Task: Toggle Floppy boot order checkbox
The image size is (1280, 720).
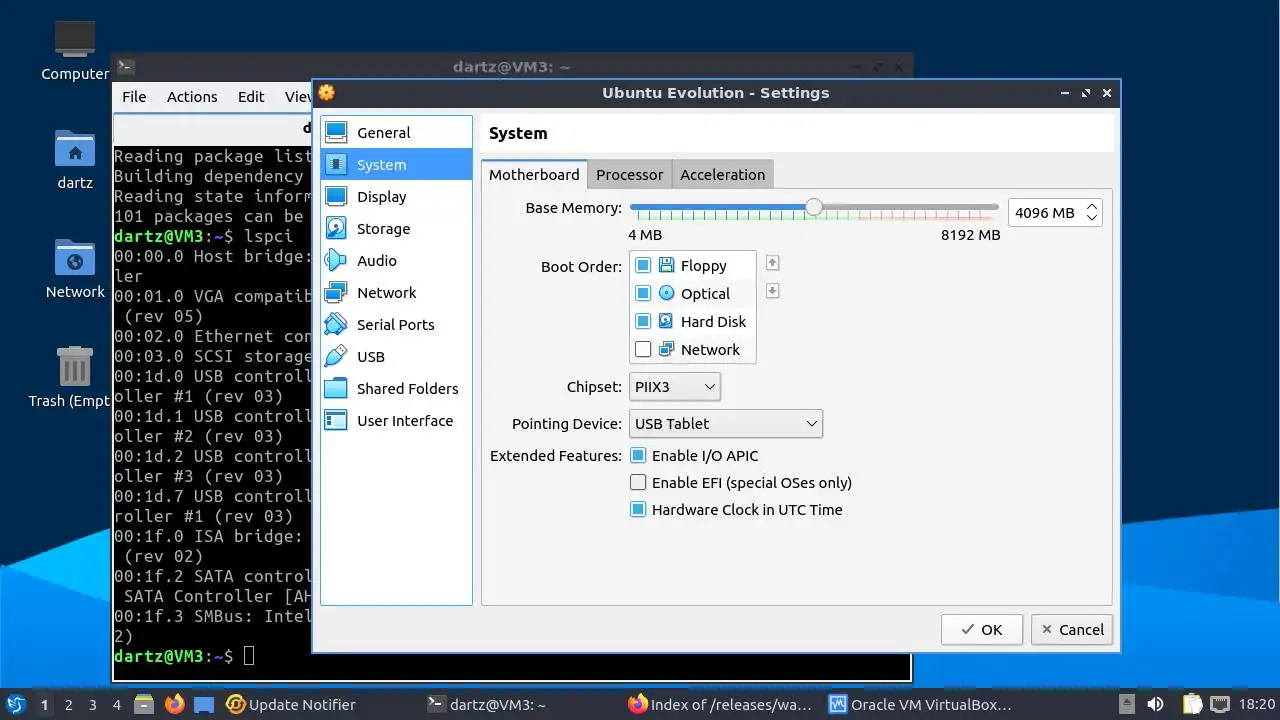Action: pos(643,266)
